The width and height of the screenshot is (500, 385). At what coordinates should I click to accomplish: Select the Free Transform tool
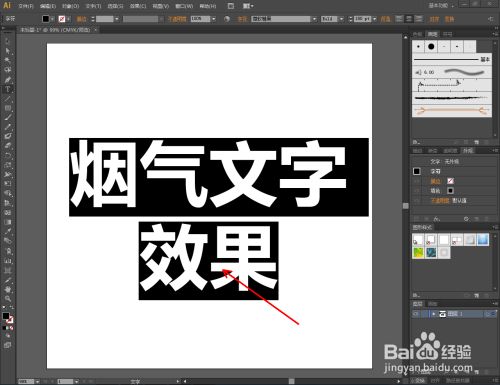coord(8,184)
